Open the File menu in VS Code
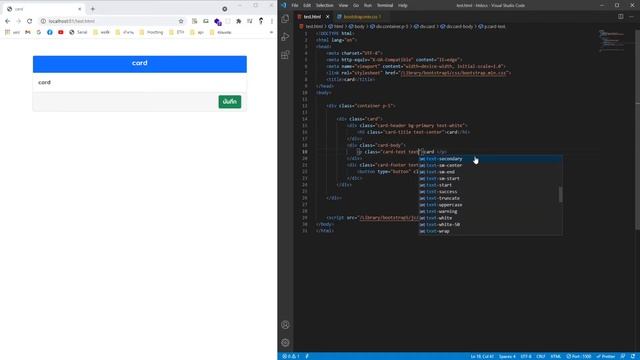Image resolution: width=640 pixels, height=360 pixels. click(295, 5)
